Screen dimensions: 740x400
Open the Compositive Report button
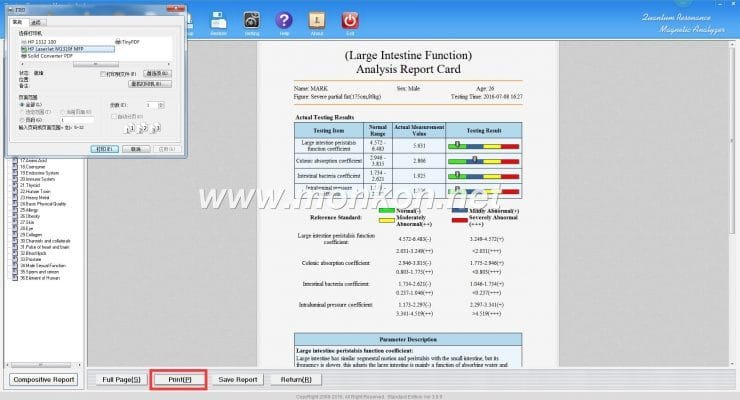[43, 379]
